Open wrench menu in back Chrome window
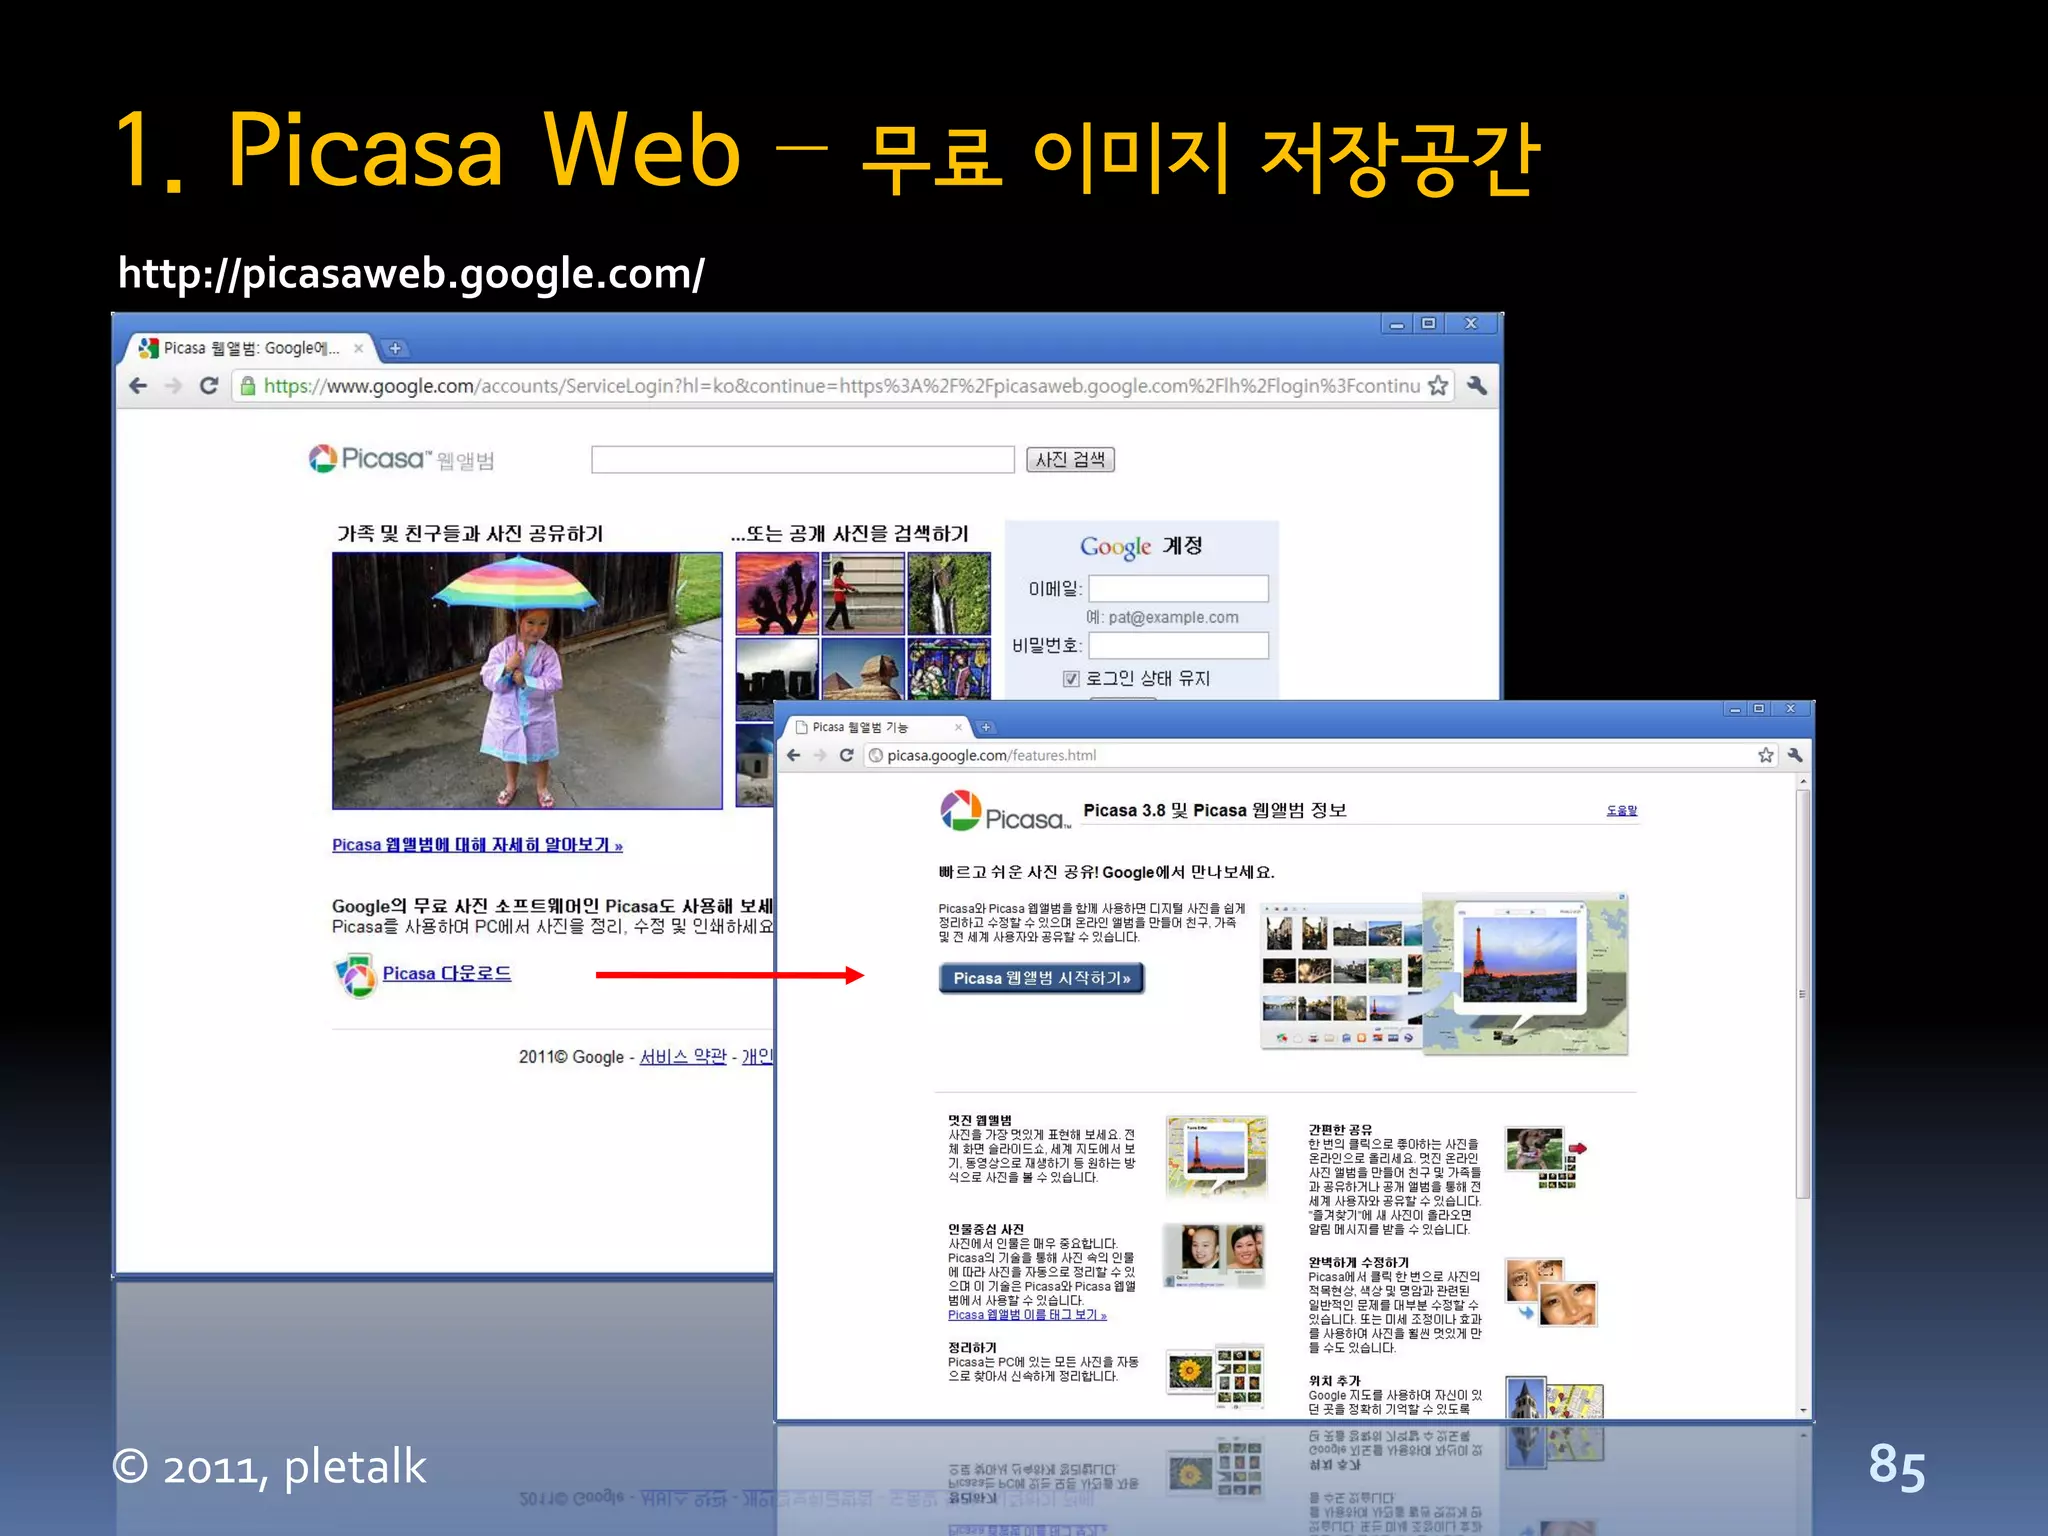 tap(1476, 386)
